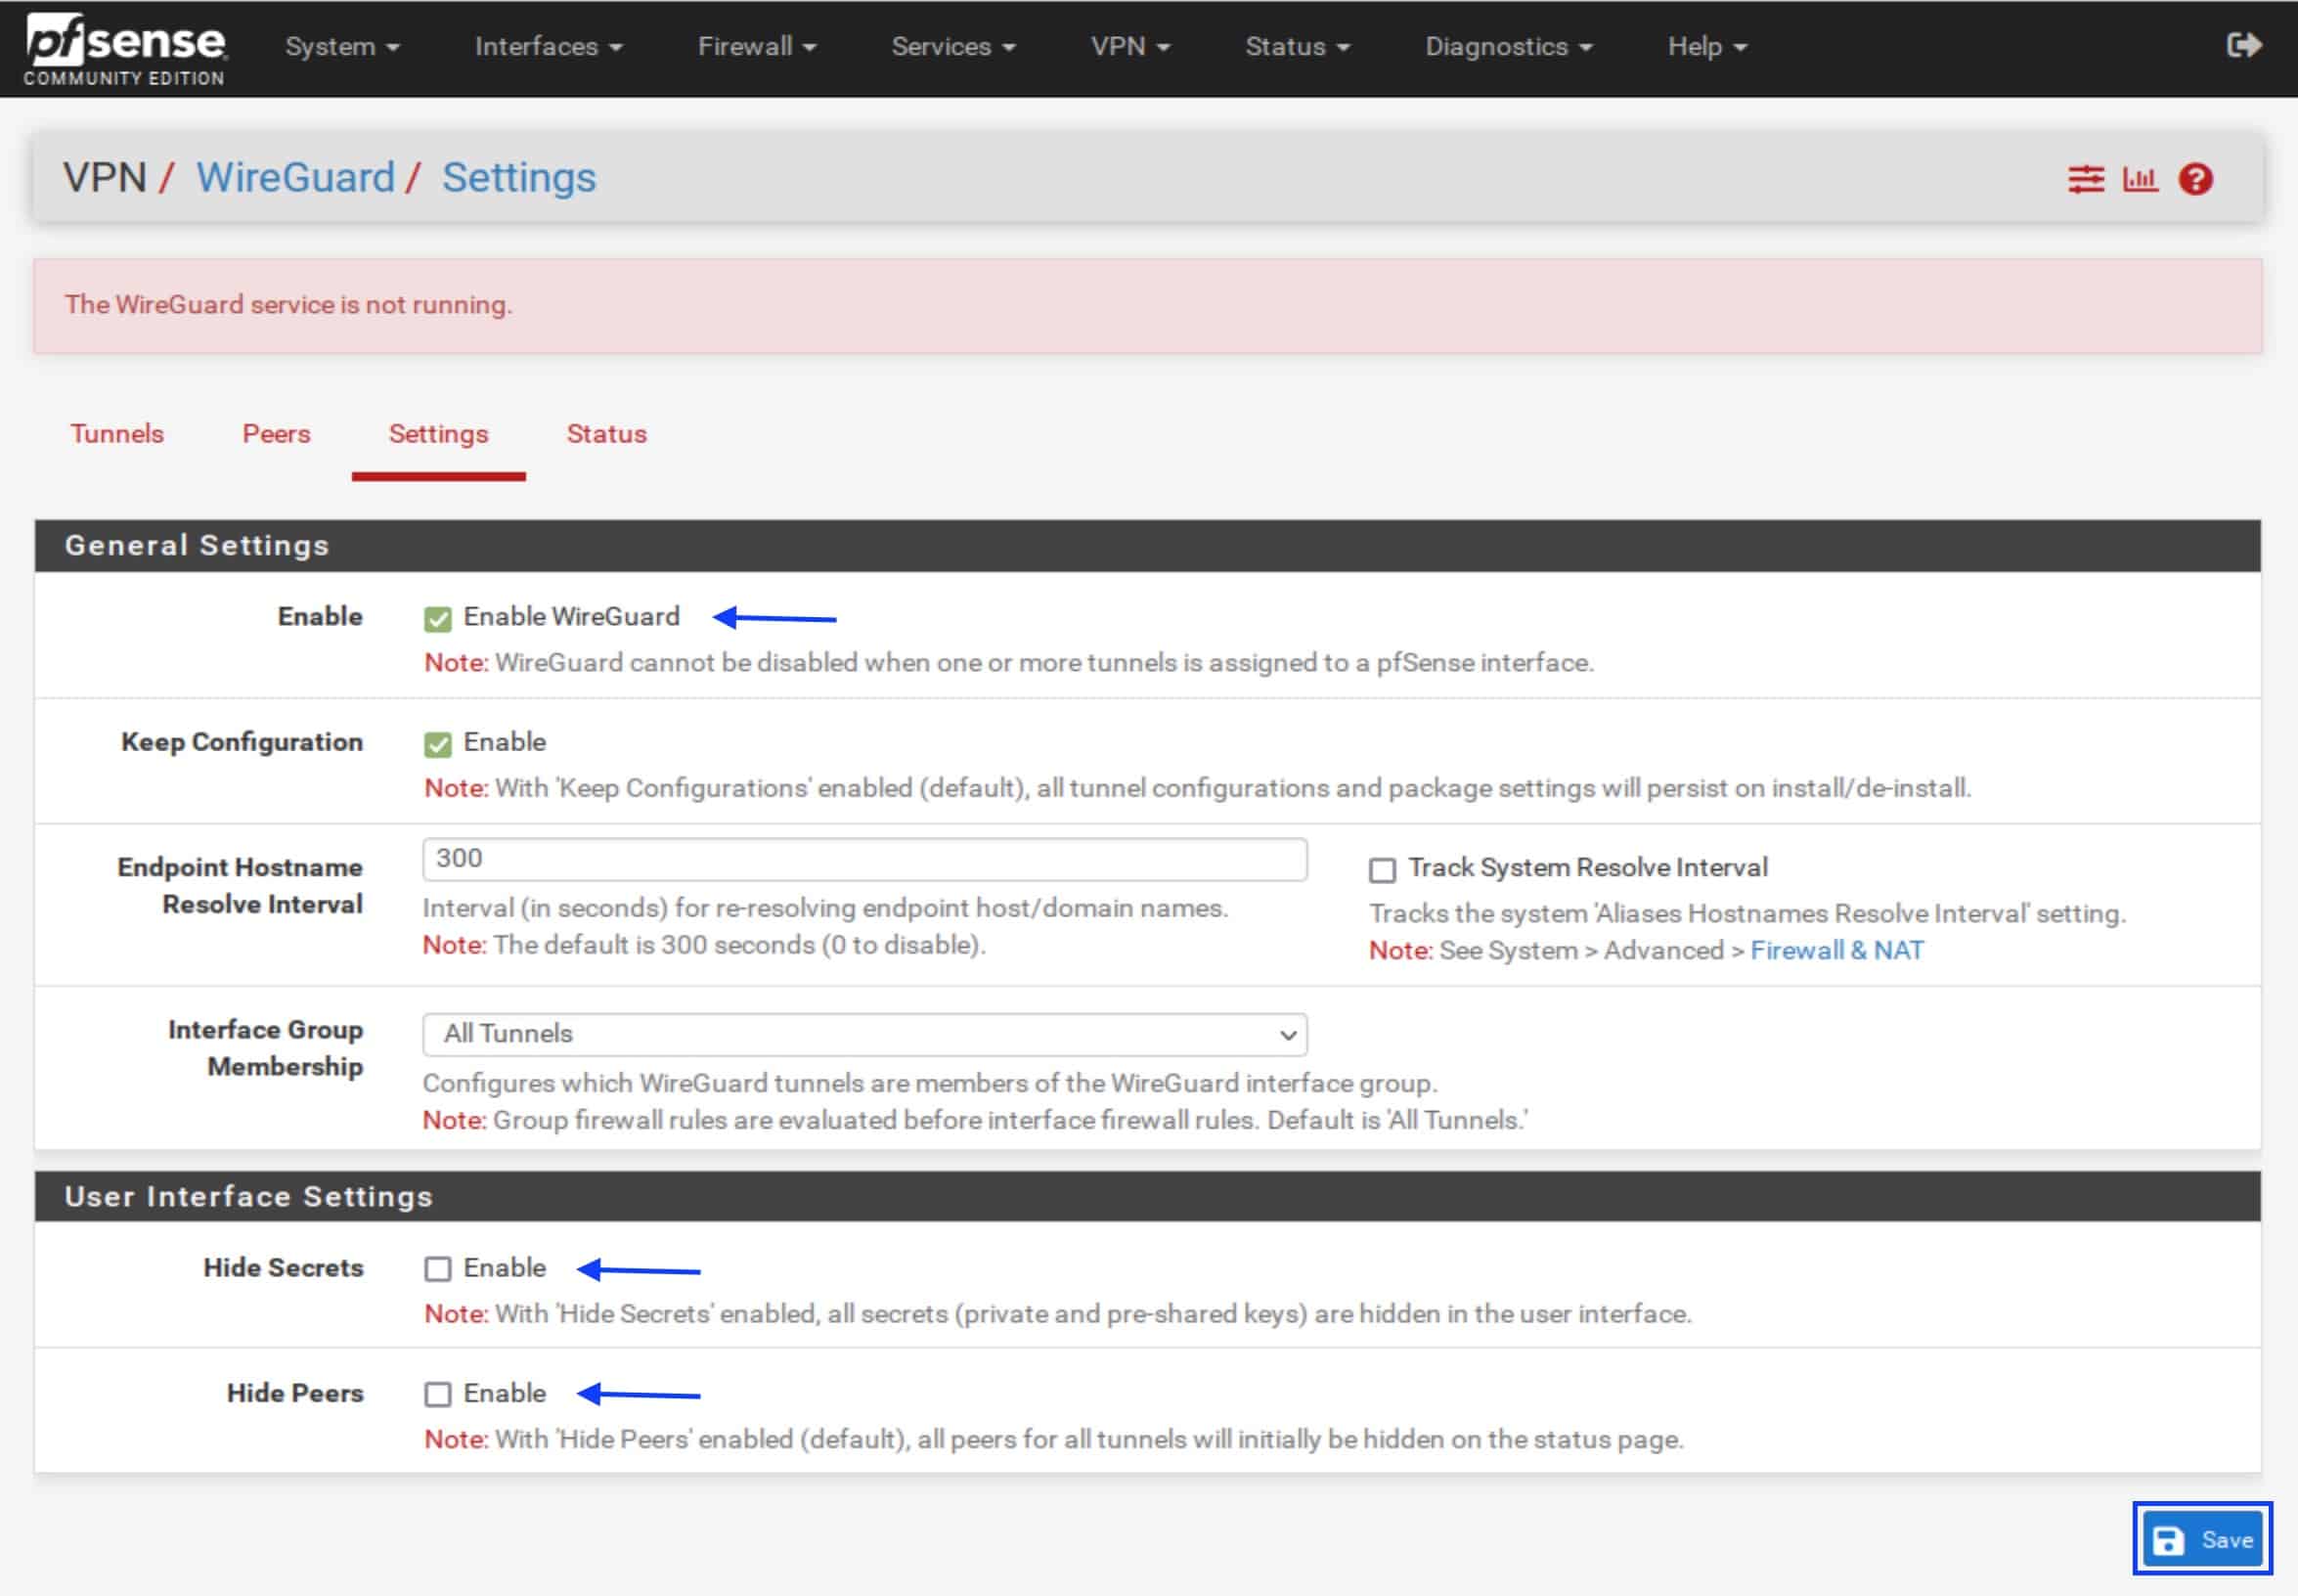Enable the Hide Secrets checkbox

(x=437, y=1269)
